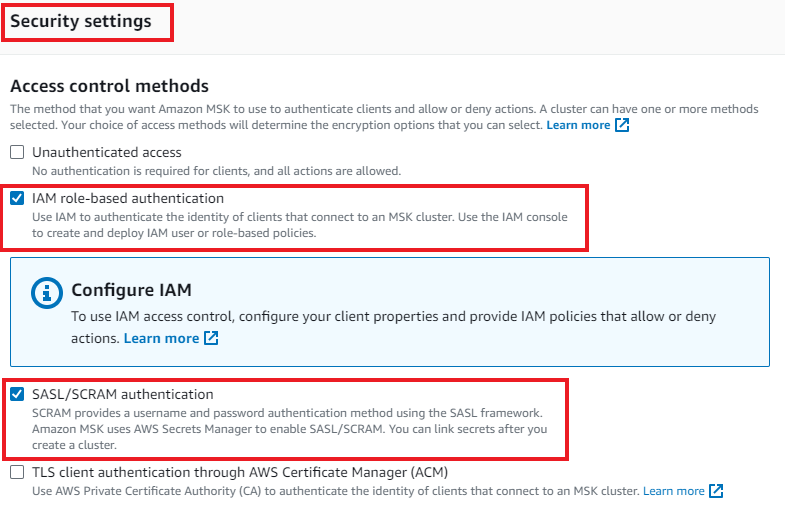785x512 pixels.
Task: Click the info icon in Configure IAM box
Action: (47, 293)
